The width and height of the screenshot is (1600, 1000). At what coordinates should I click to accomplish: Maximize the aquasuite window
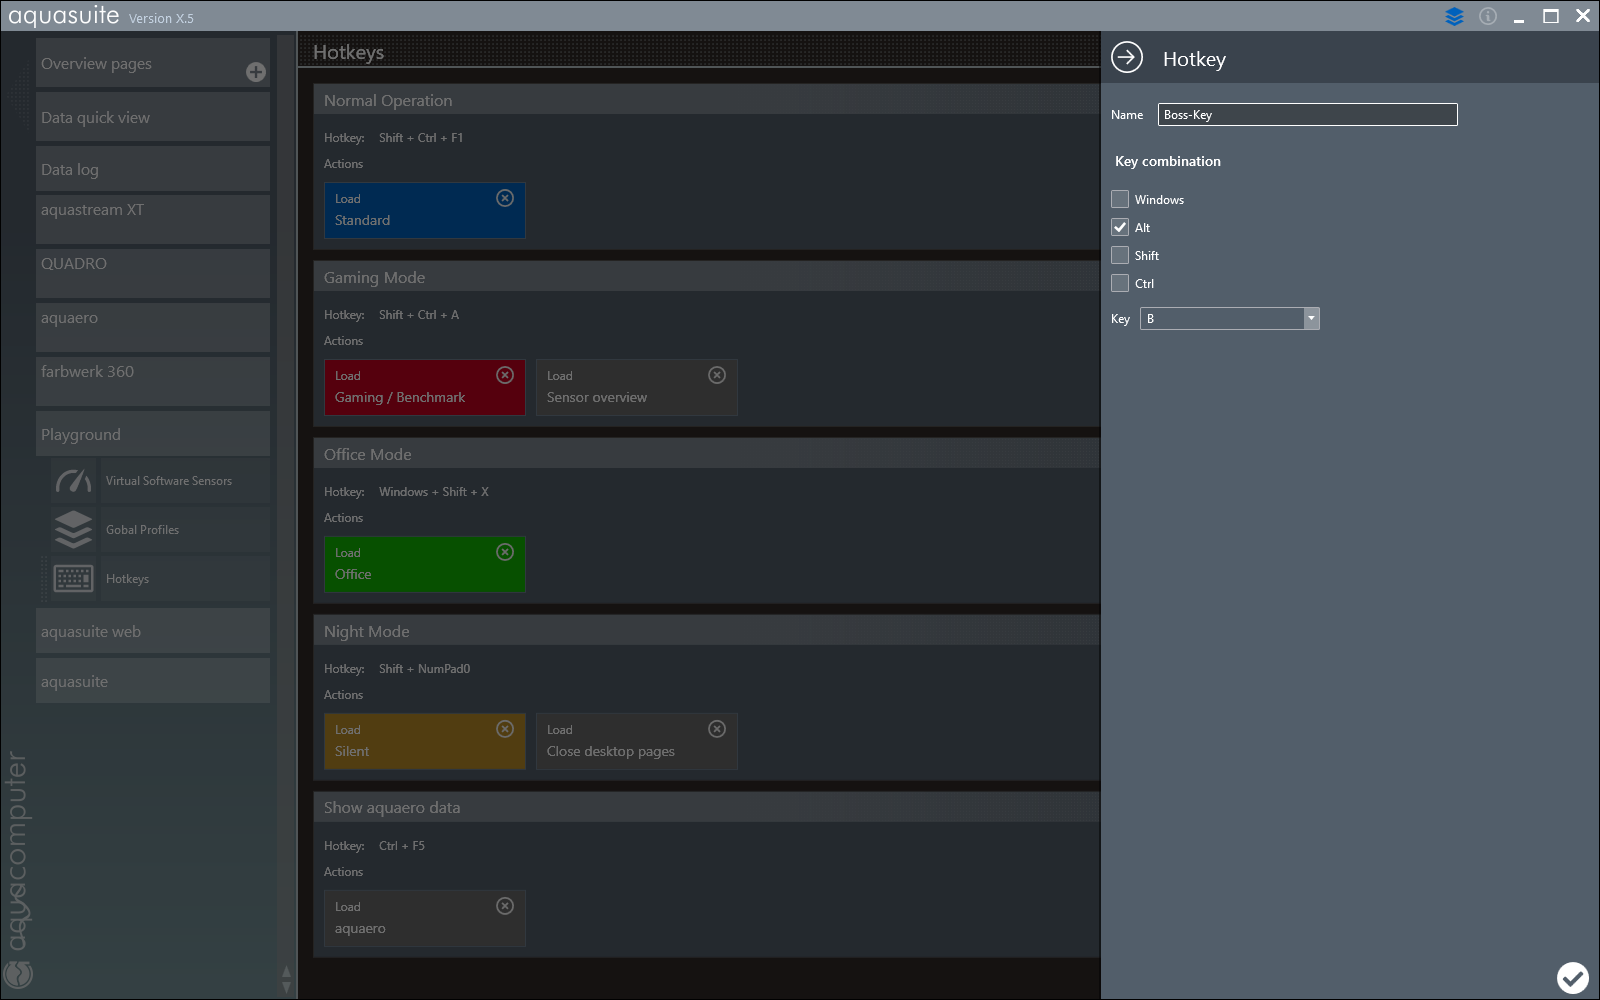coord(1551,16)
